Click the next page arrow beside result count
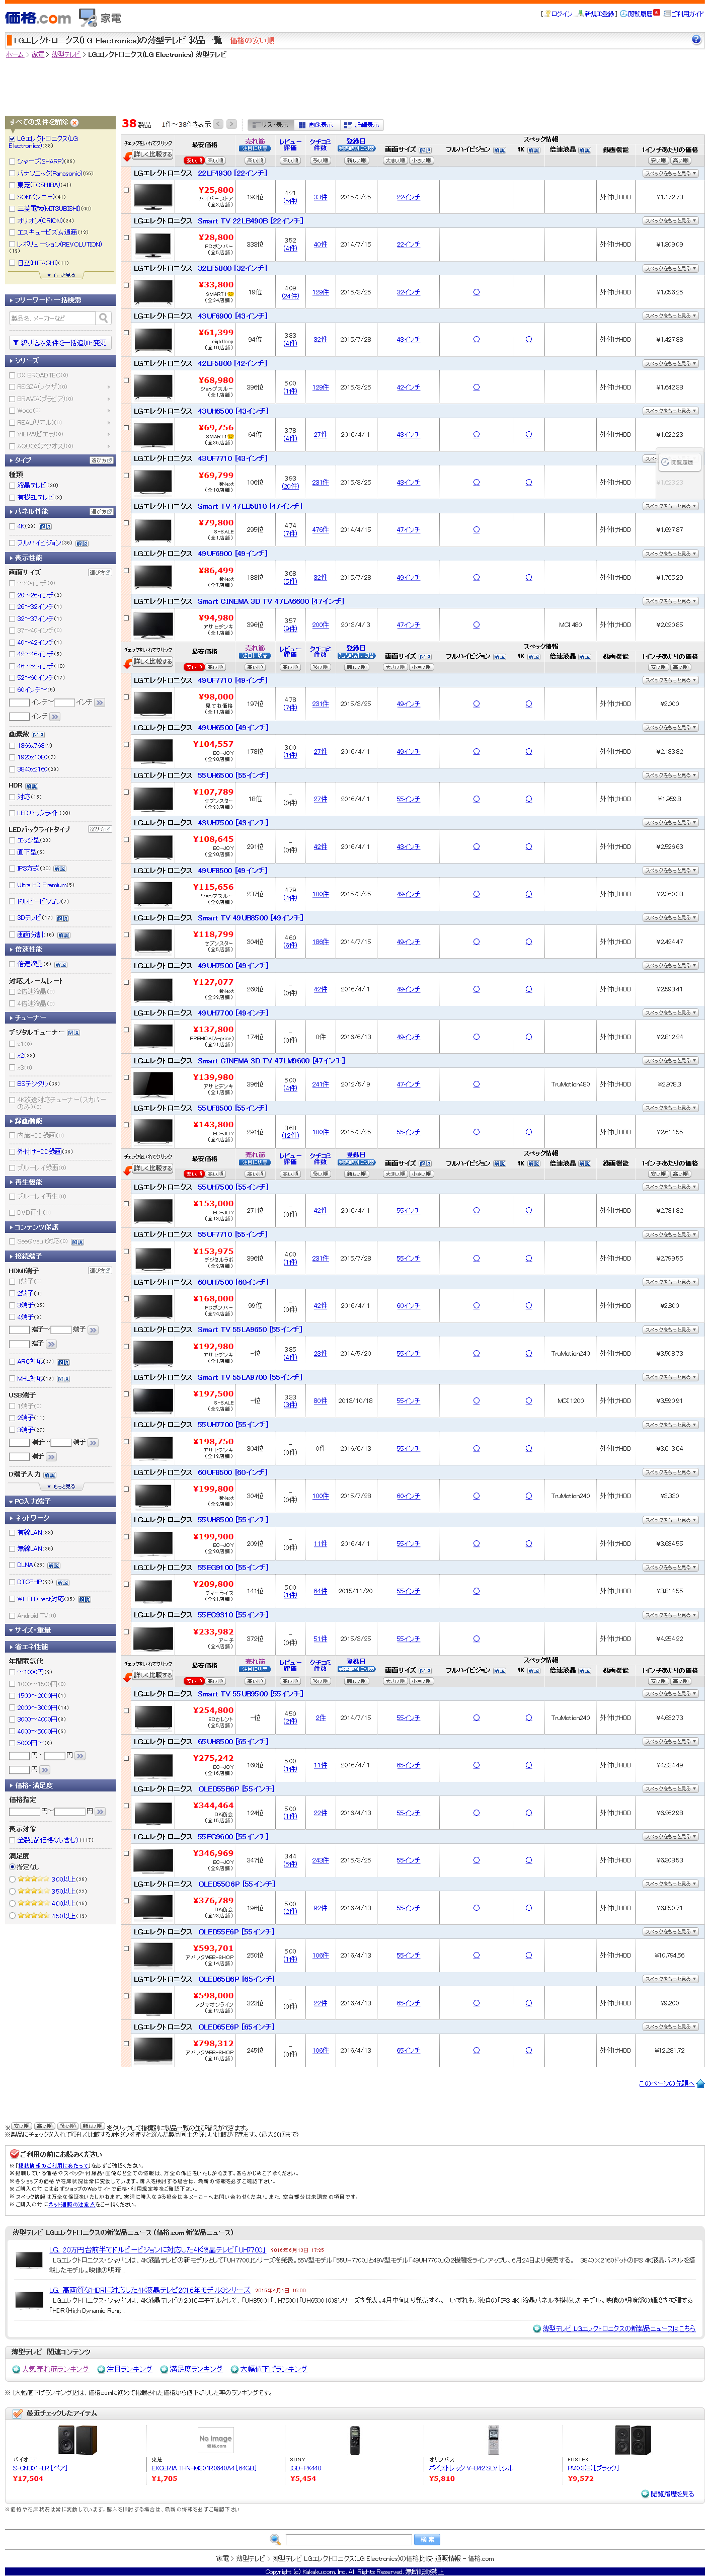 point(231,124)
